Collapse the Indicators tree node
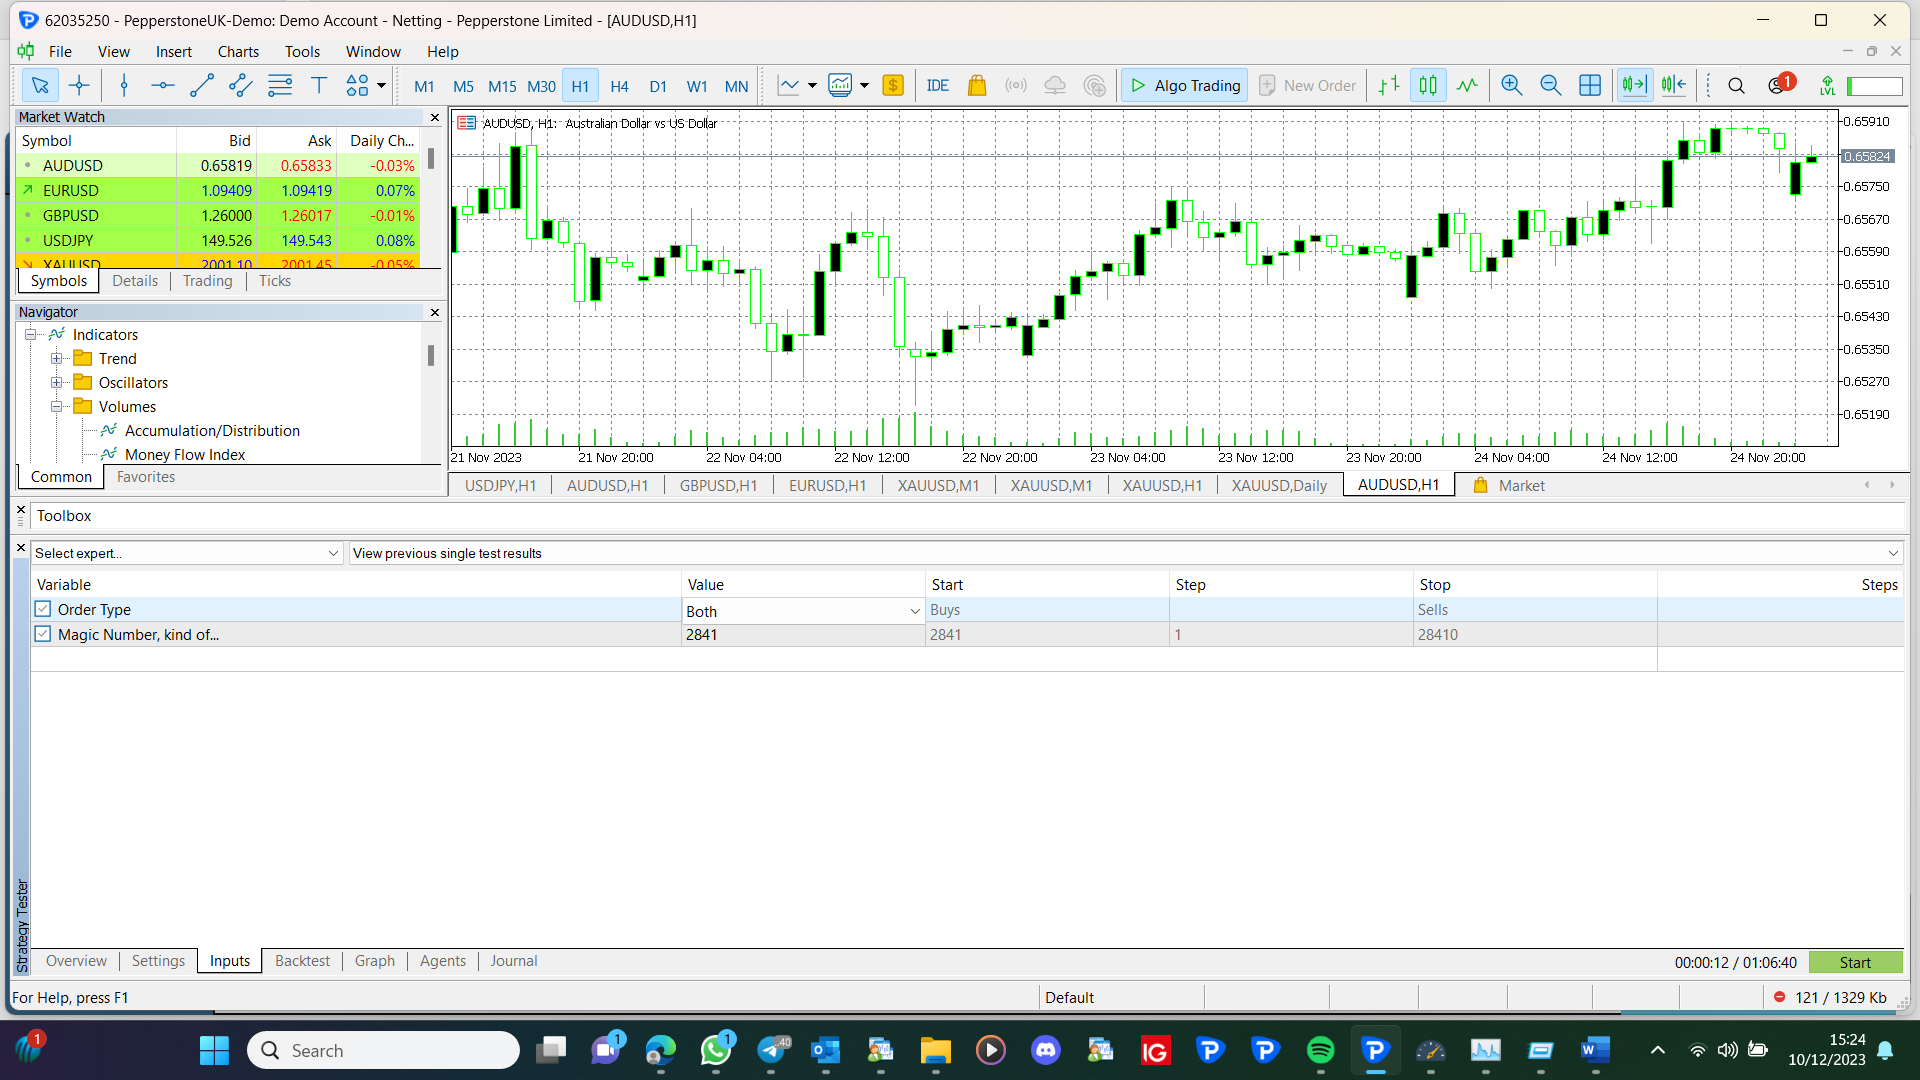This screenshot has height=1080, width=1920. coord(31,334)
